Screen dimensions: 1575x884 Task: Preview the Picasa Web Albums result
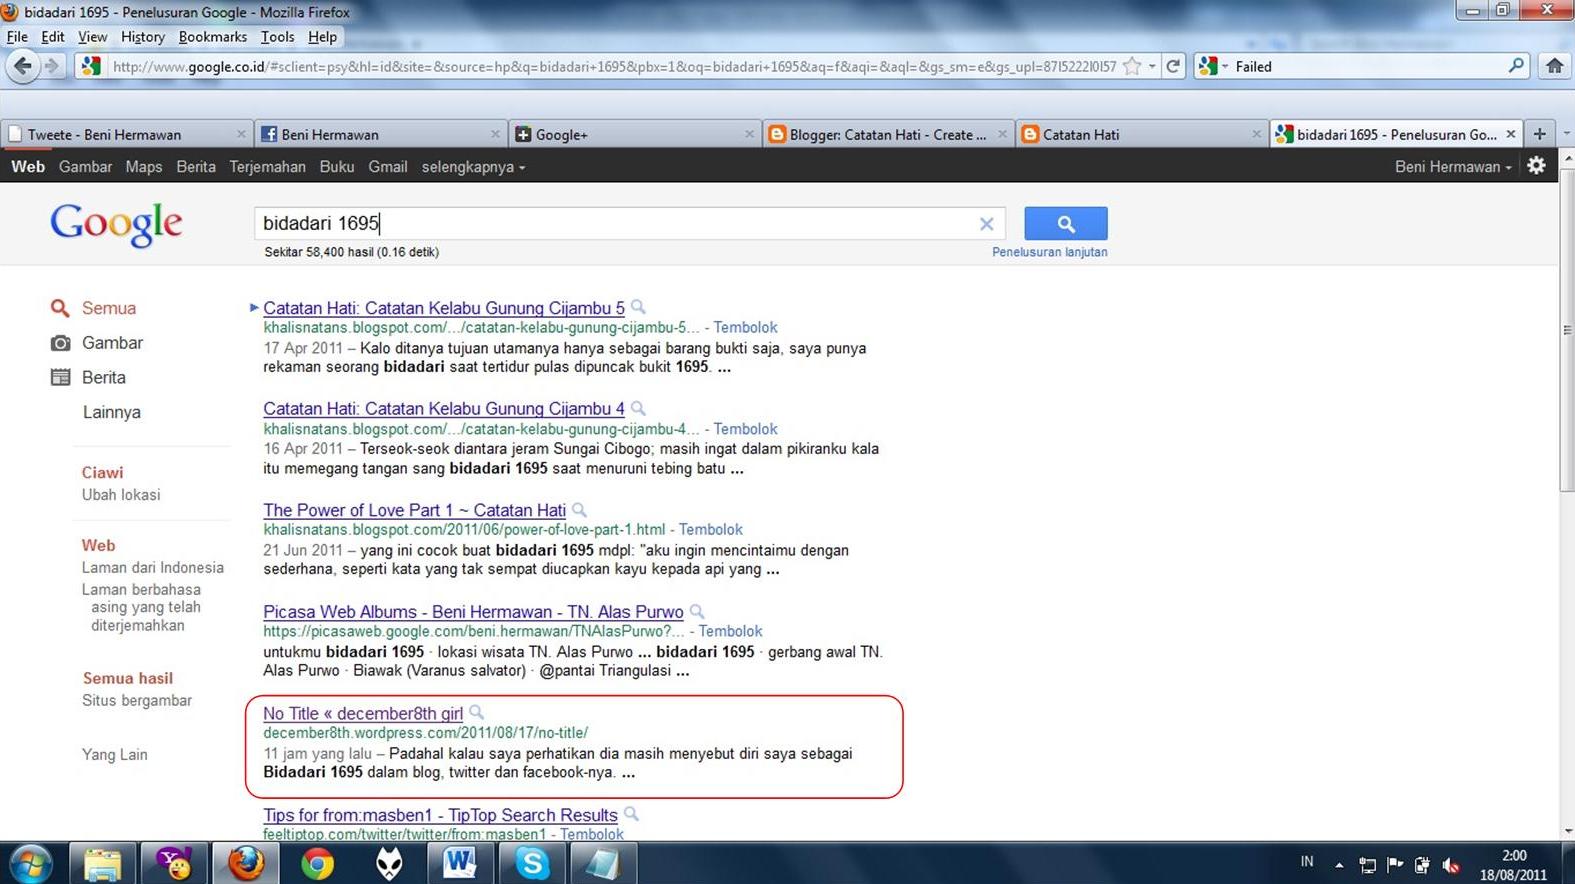(697, 612)
